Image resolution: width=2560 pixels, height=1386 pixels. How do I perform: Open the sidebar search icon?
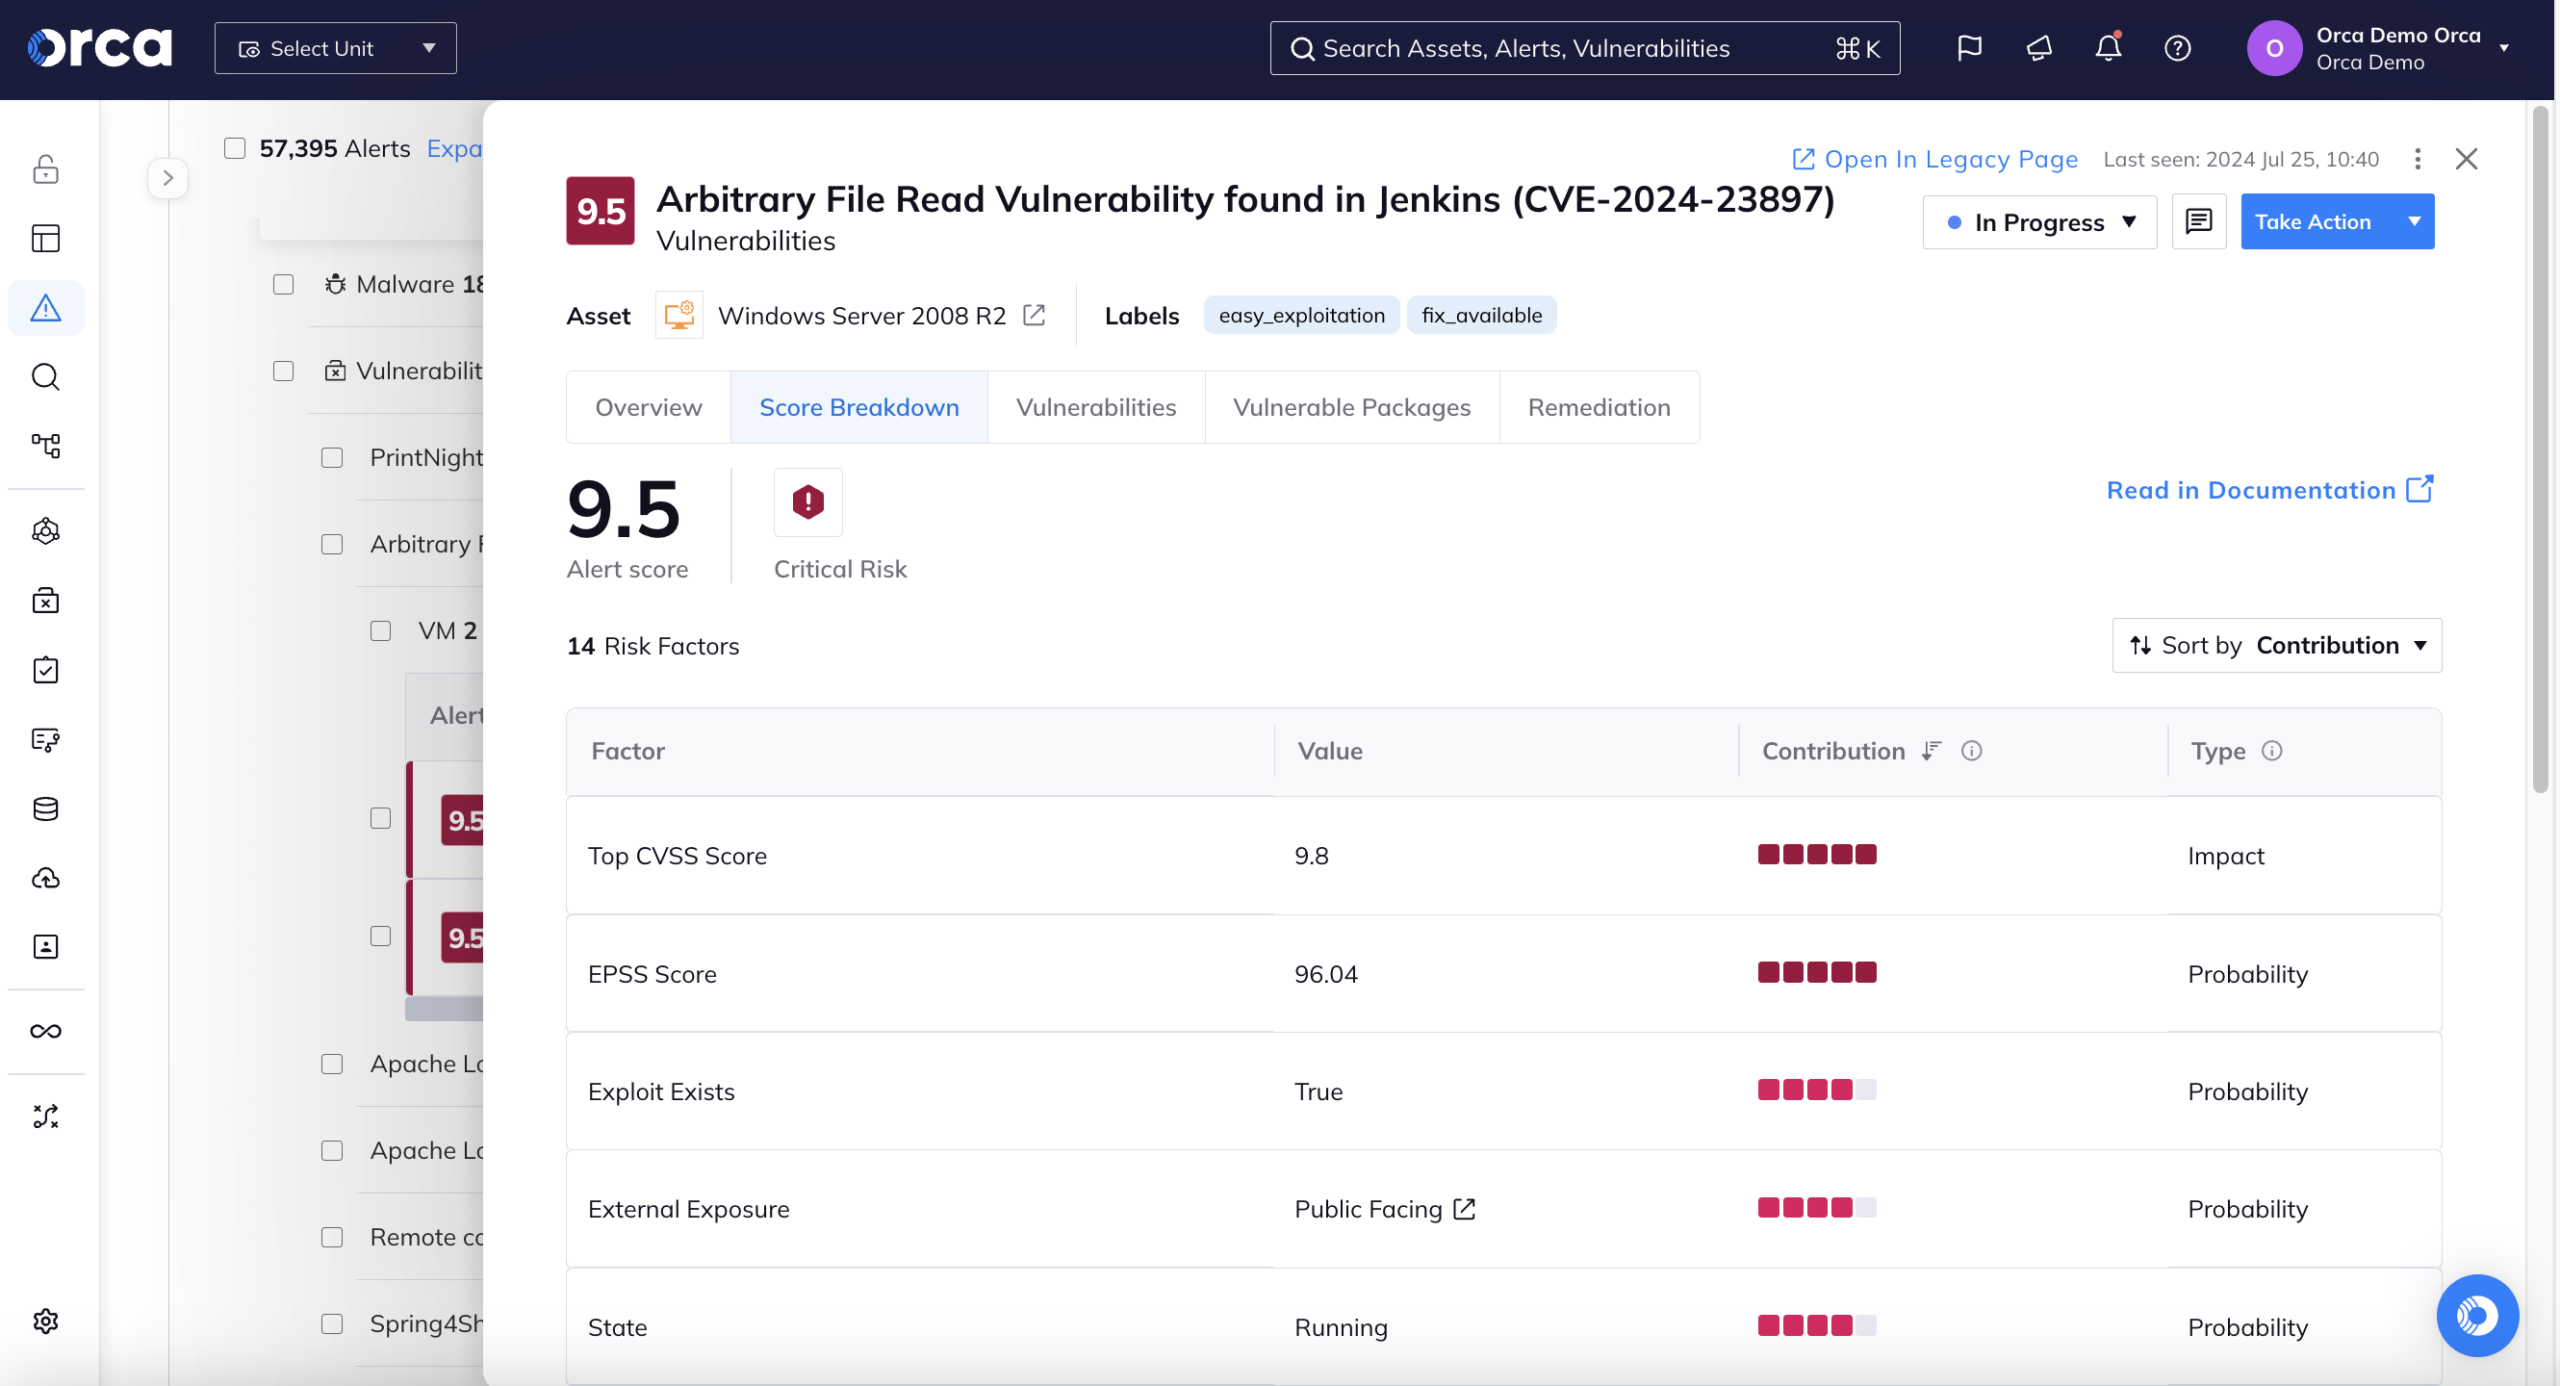pyautogui.click(x=46, y=377)
